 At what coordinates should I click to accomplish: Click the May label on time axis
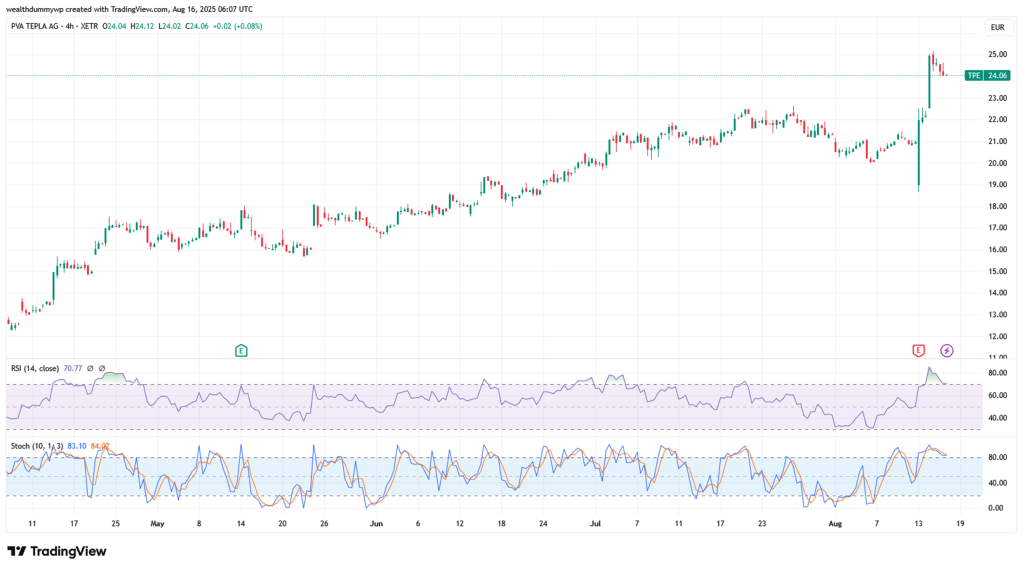[x=157, y=523]
